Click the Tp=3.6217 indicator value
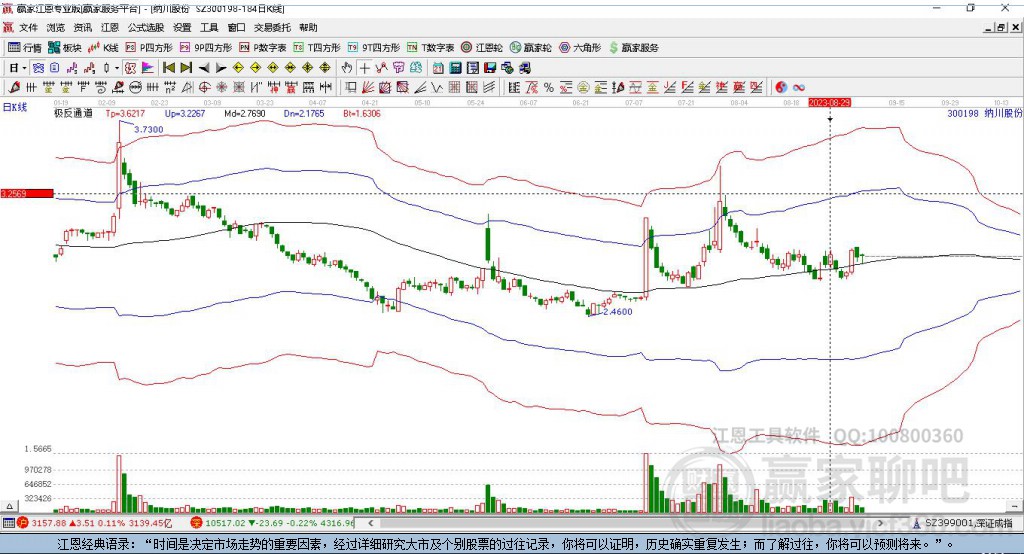 click(125, 113)
